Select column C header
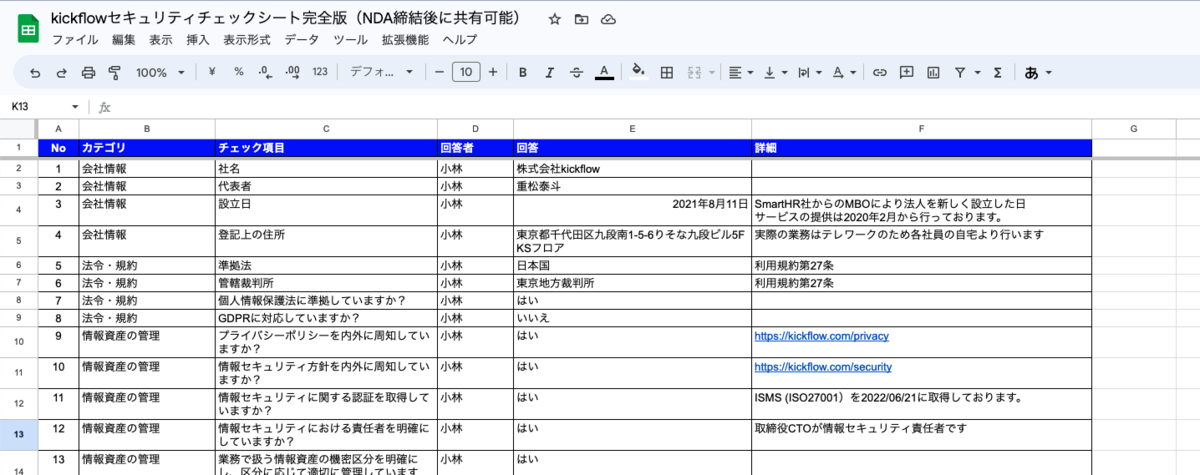Viewport: 1200px width, 475px height. pyautogui.click(x=326, y=128)
